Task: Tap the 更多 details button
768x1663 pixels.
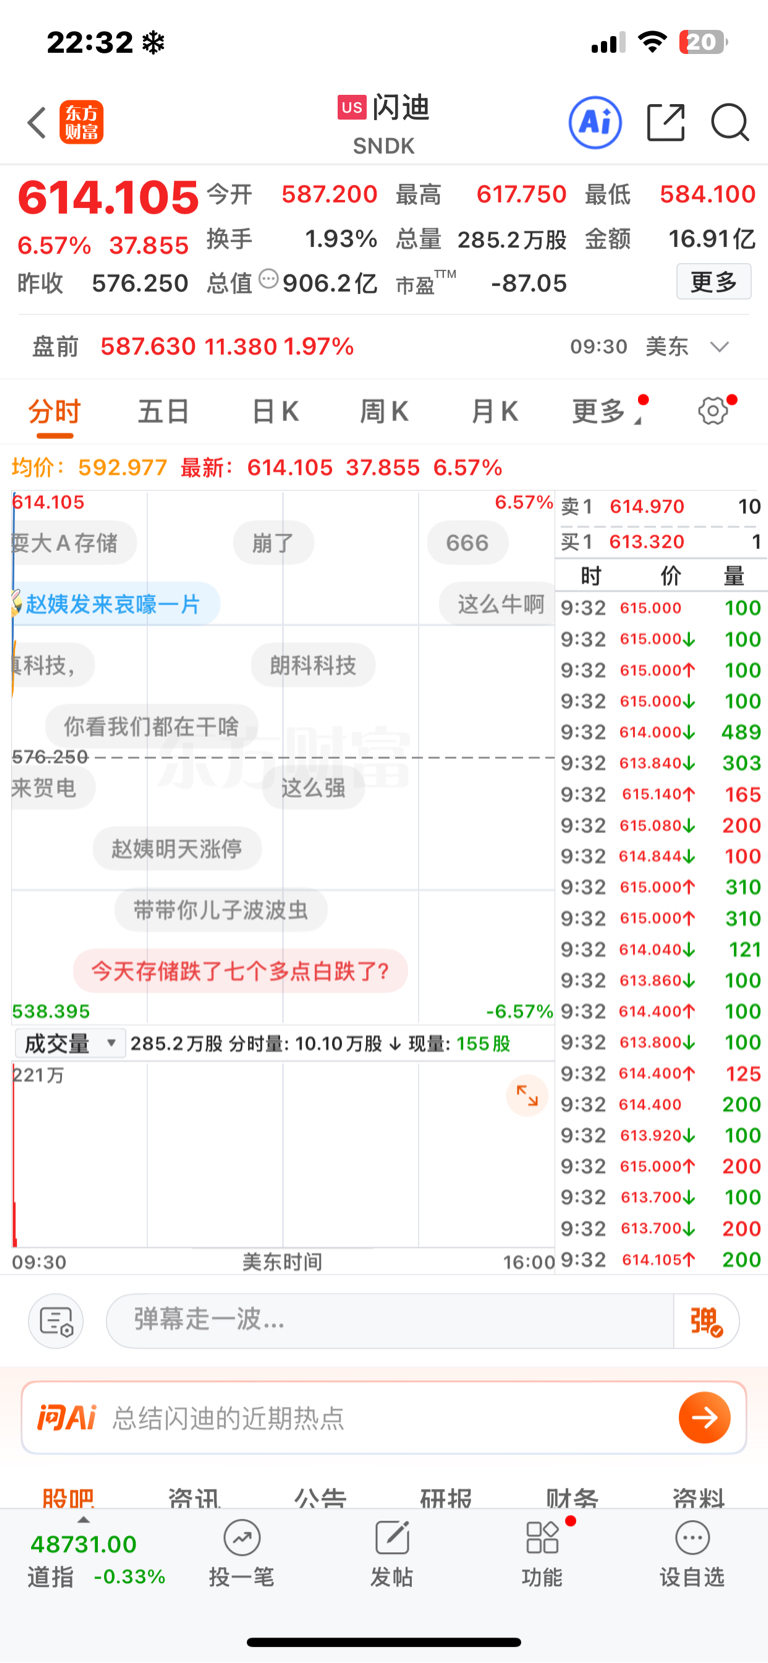Action: coord(714,282)
